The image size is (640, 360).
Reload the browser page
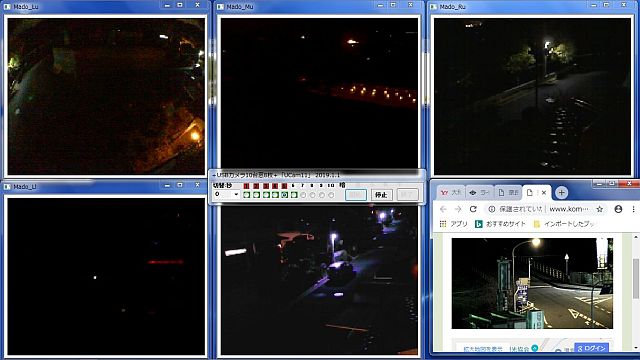point(473,209)
